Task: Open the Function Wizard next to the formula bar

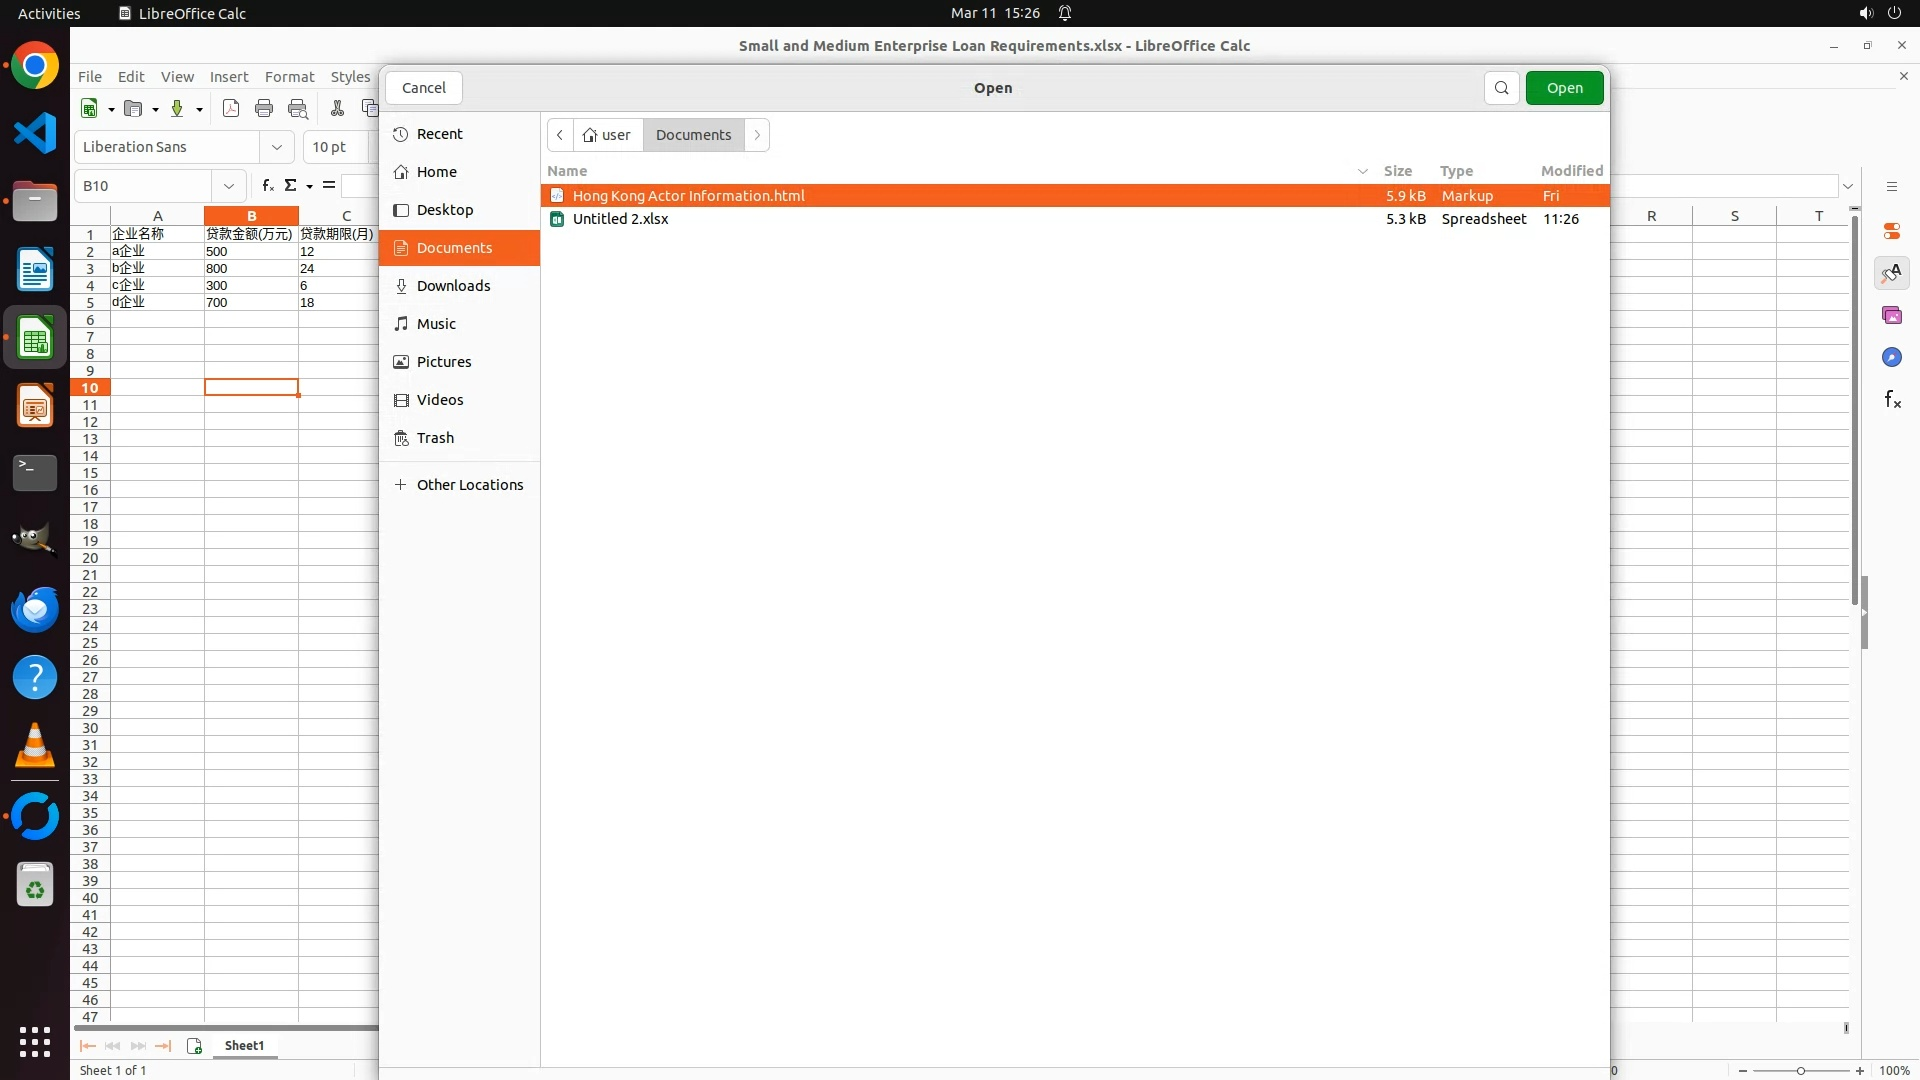Action: [x=267, y=186]
